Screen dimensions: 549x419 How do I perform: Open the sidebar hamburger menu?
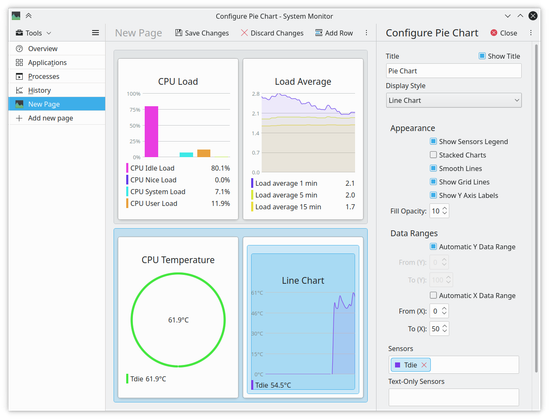[x=95, y=33]
